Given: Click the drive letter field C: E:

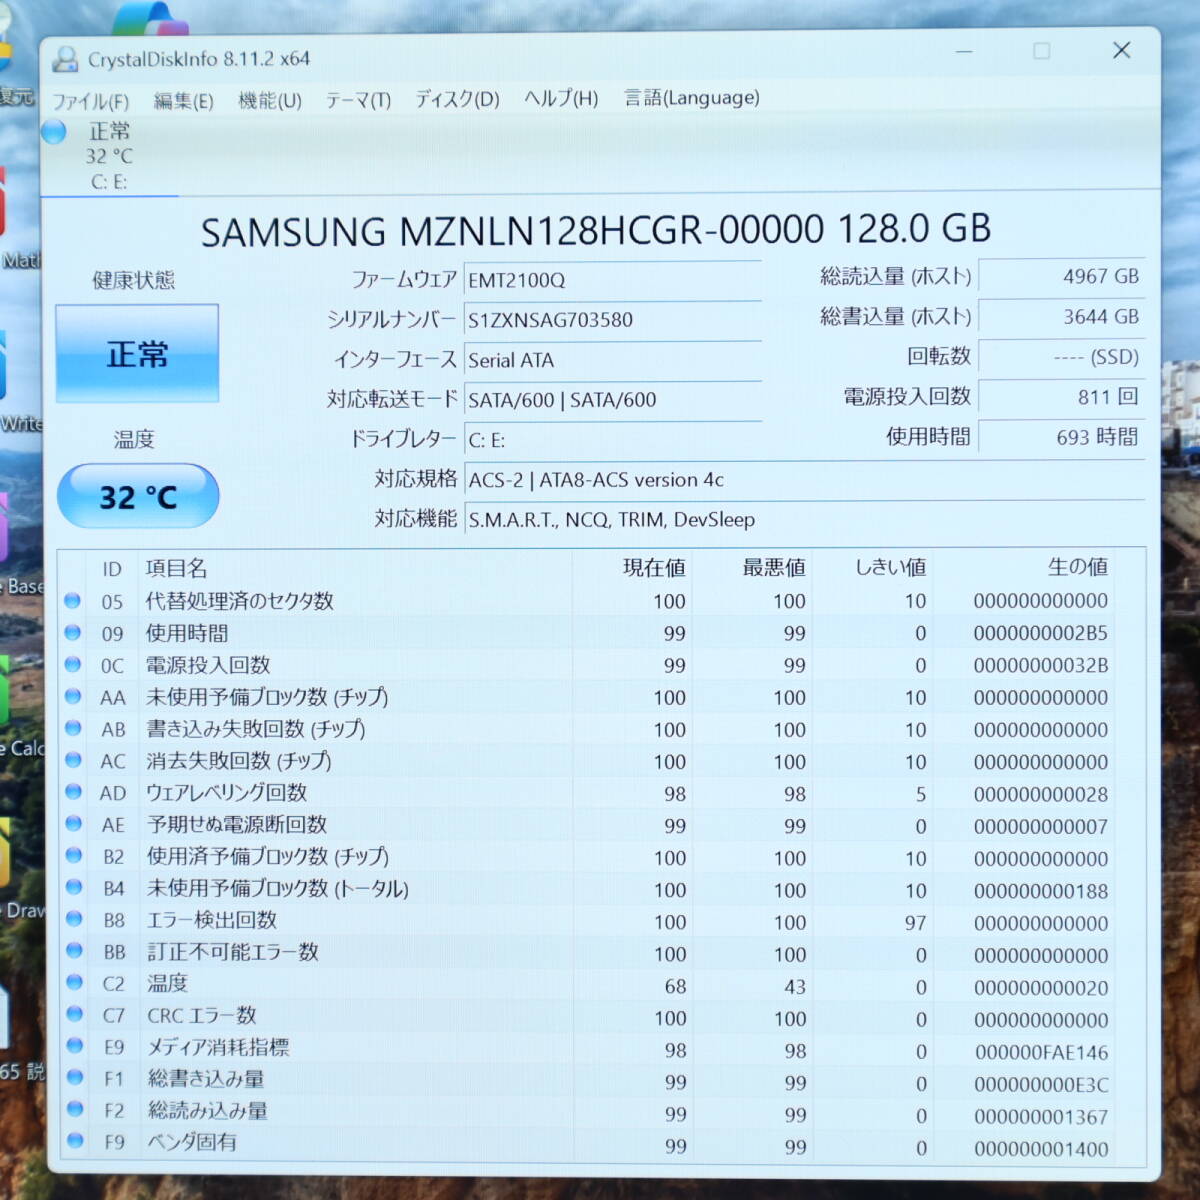Looking at the screenshot, I should point(612,440).
